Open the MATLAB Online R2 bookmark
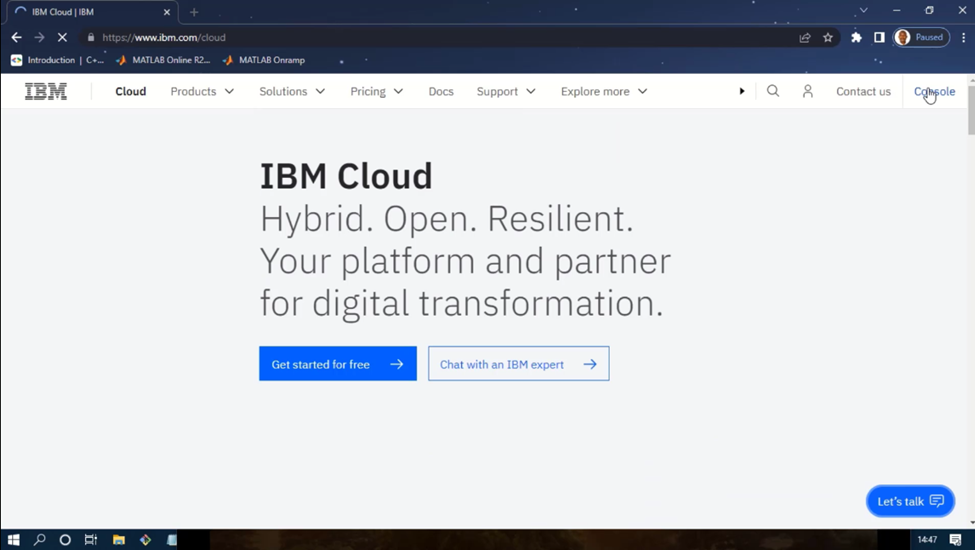 coord(164,60)
